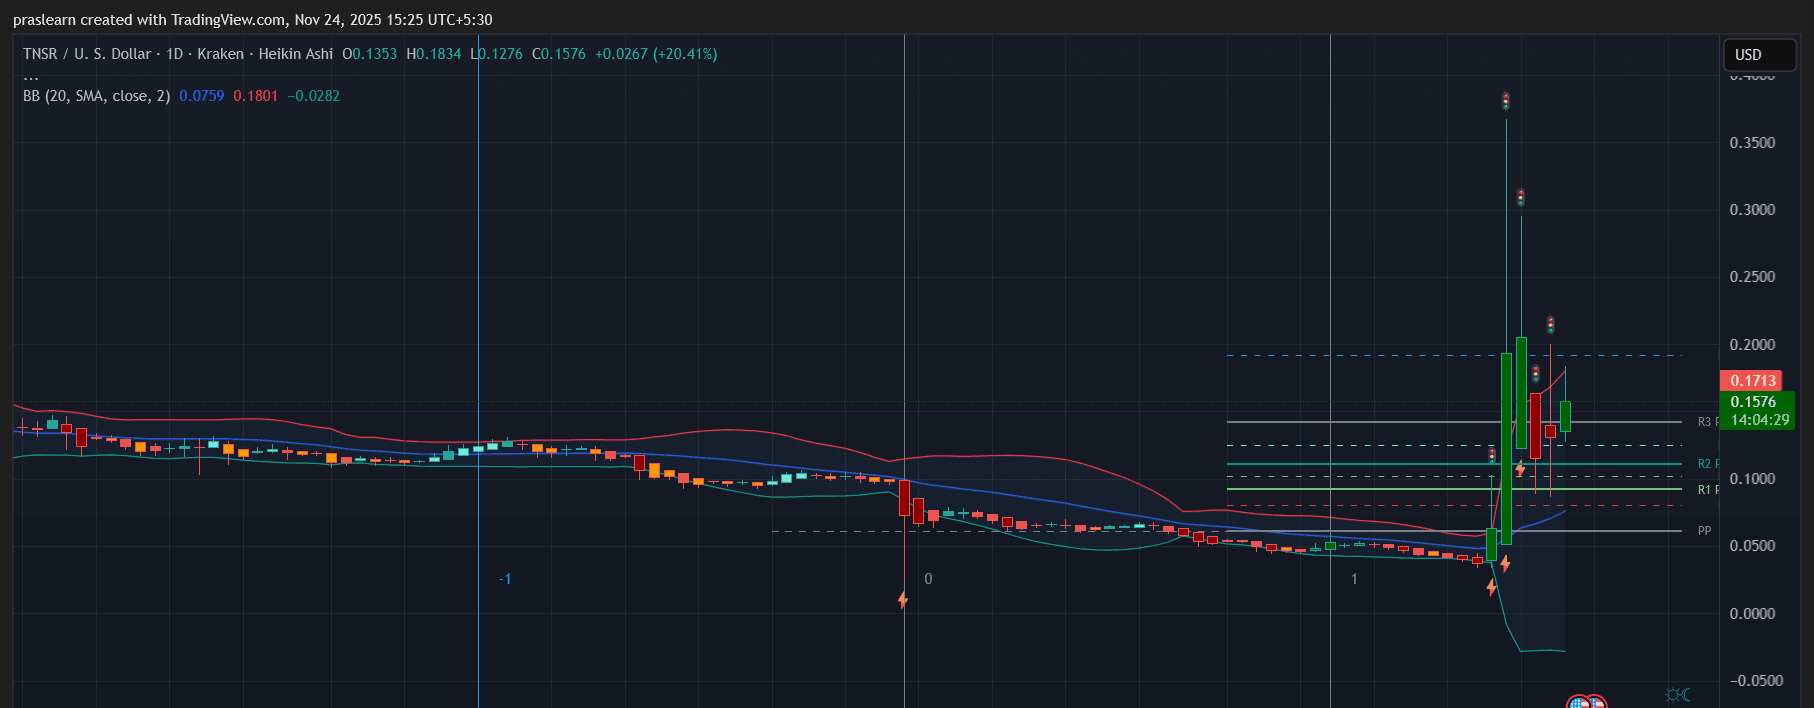Image resolution: width=1814 pixels, height=708 pixels.
Task: Click the −0.0500 price axis label
Action: [x=1756, y=681]
